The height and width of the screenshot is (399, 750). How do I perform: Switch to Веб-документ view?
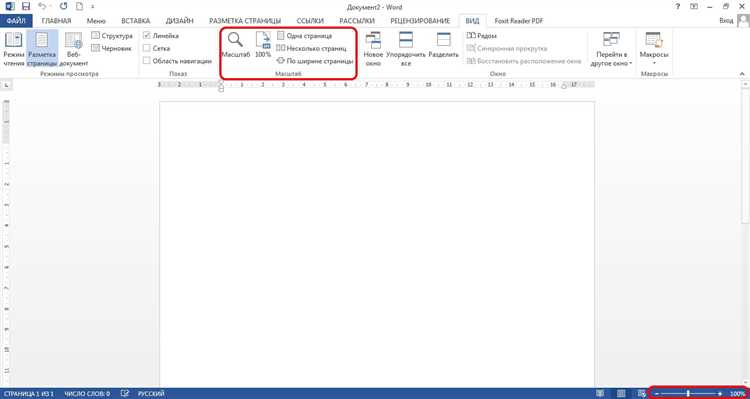click(74, 49)
